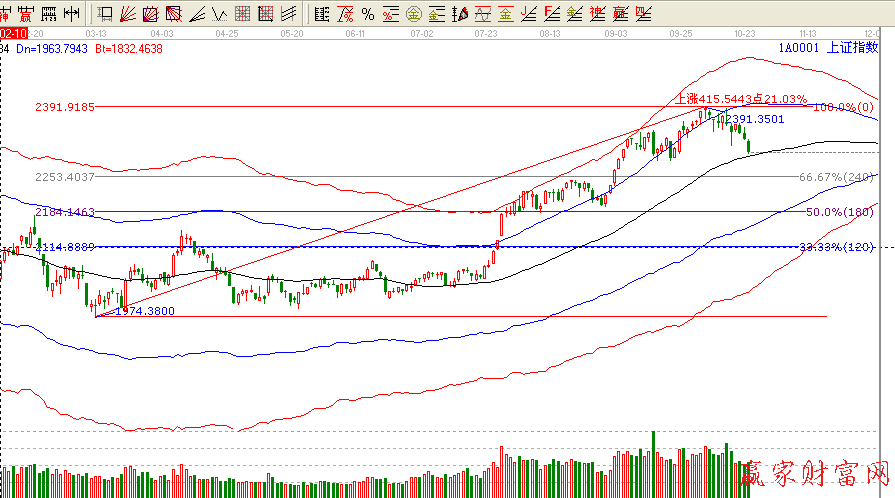The height and width of the screenshot is (498, 895).
Task: Select the horizontal distance measure tool
Action: pyautogui.click(x=72, y=13)
